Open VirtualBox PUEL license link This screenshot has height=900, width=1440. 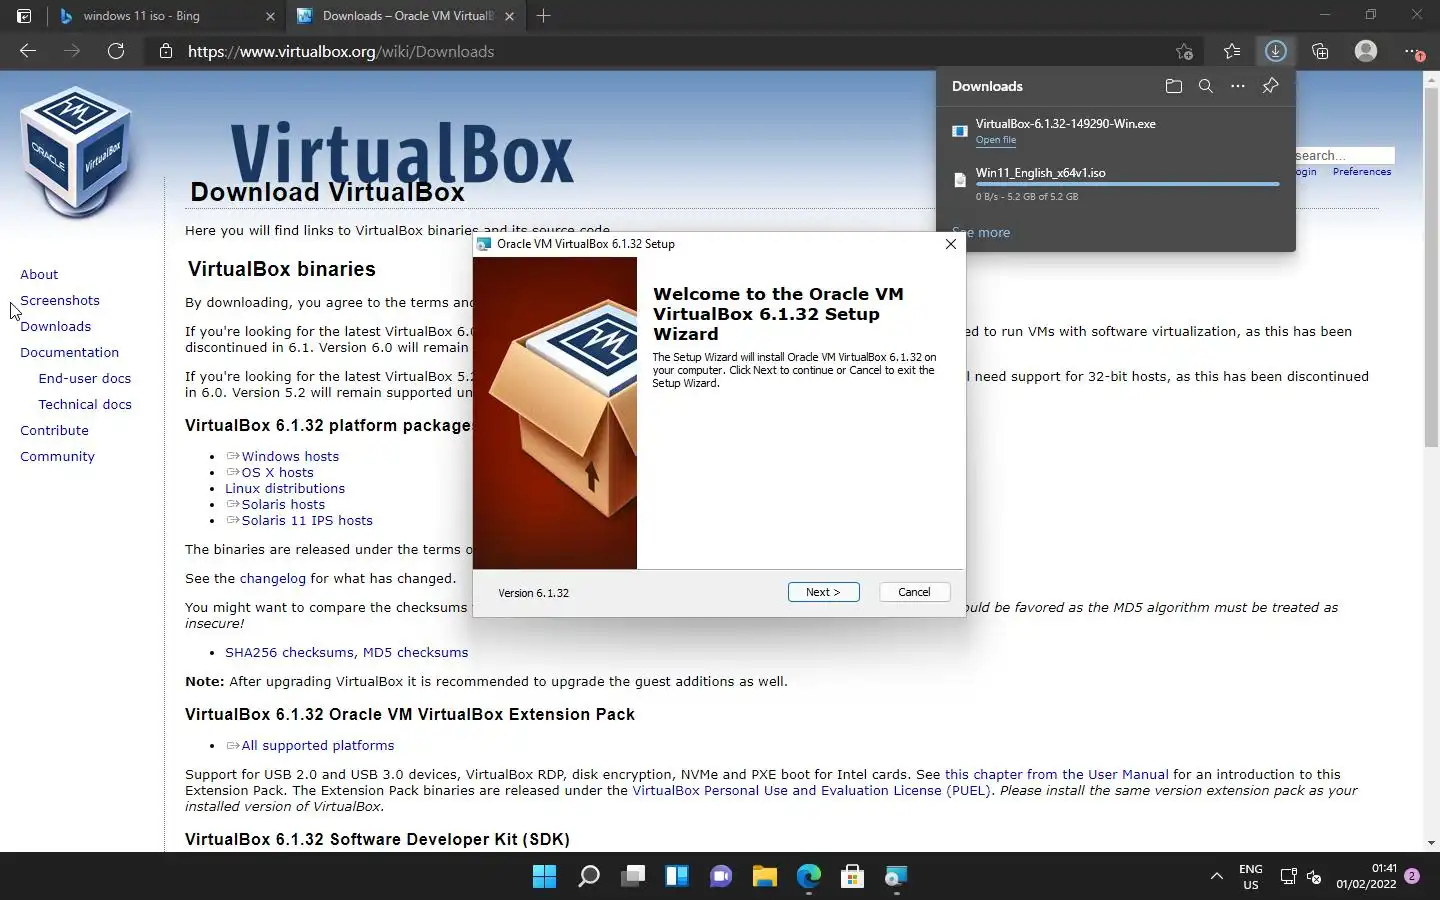pyautogui.click(x=811, y=790)
